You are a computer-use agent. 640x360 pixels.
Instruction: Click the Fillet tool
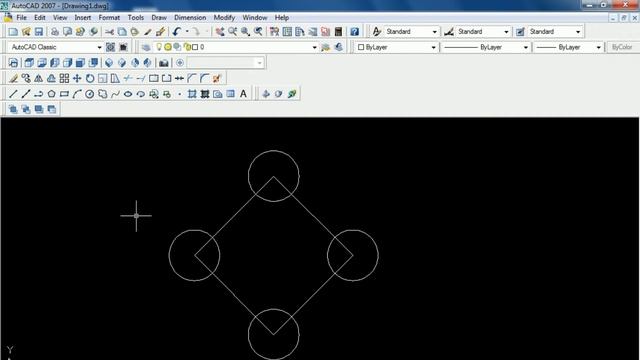pyautogui.click(x=204, y=78)
